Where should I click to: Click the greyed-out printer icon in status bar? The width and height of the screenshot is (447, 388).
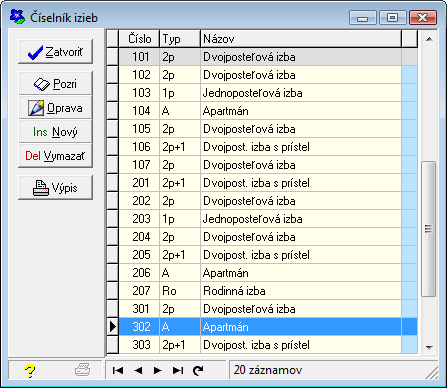pos(82,370)
